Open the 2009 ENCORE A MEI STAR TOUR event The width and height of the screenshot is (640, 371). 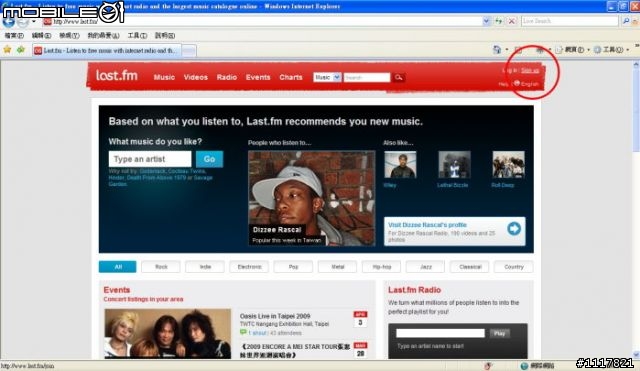coord(295,351)
